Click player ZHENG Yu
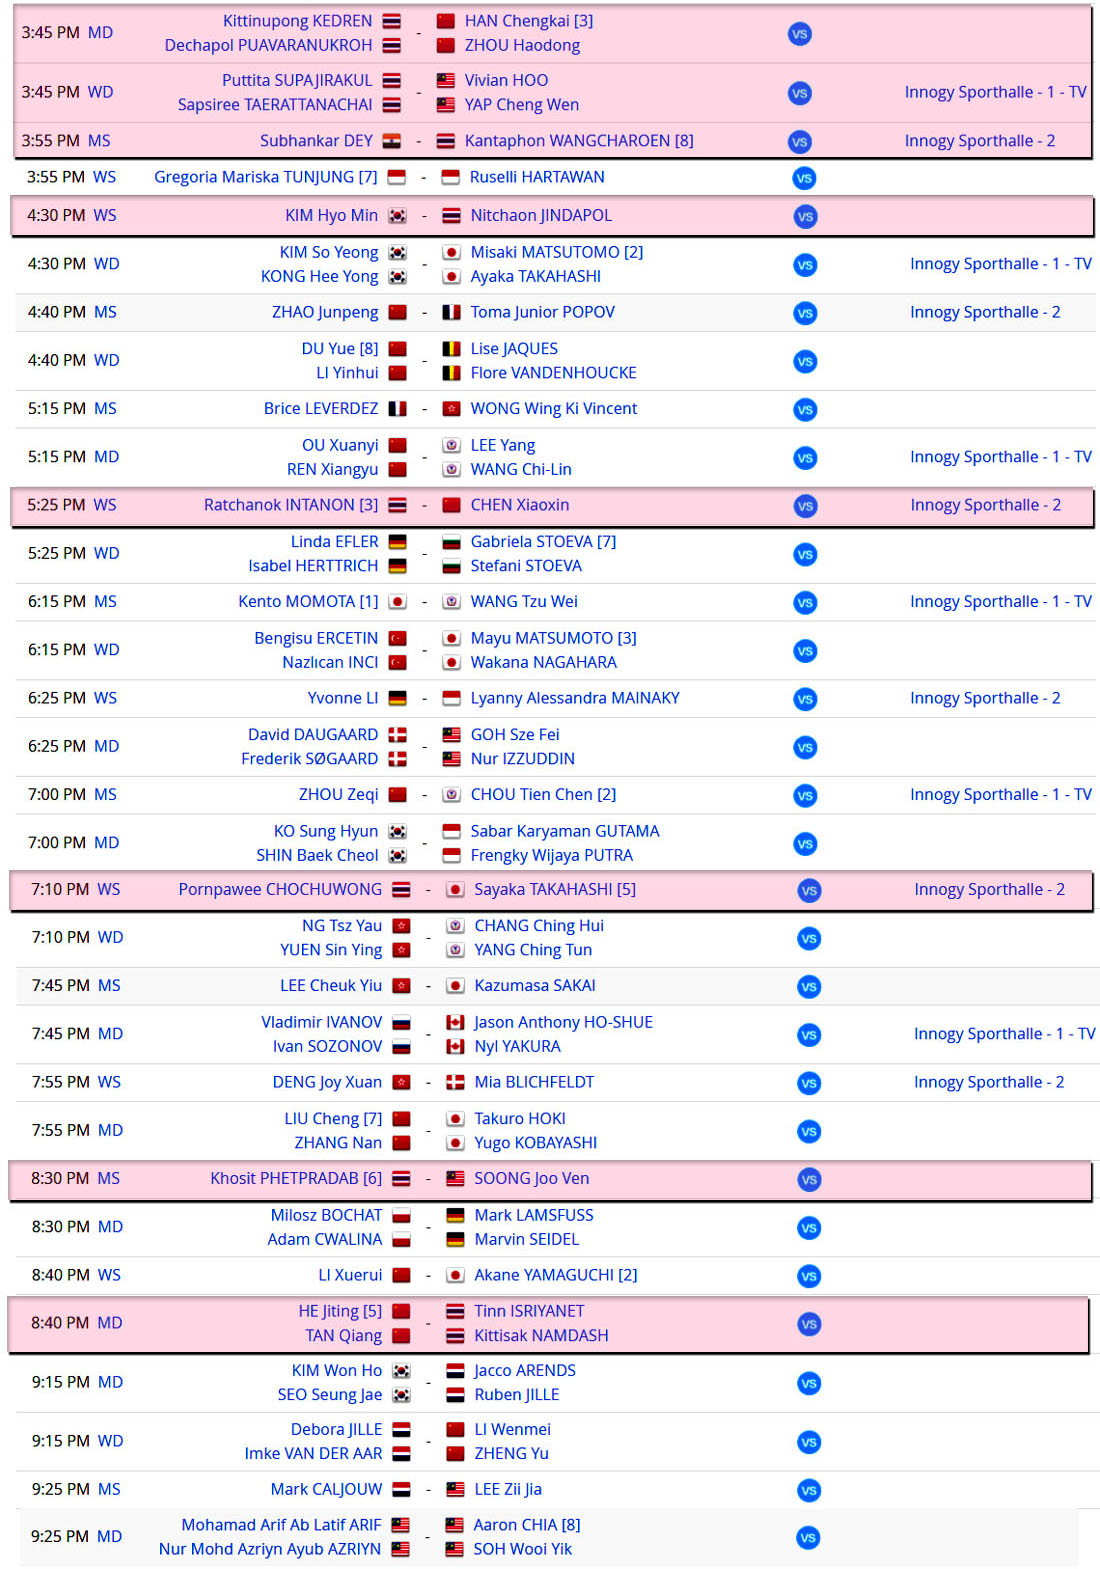The image size is (1100, 1569). (x=511, y=1453)
